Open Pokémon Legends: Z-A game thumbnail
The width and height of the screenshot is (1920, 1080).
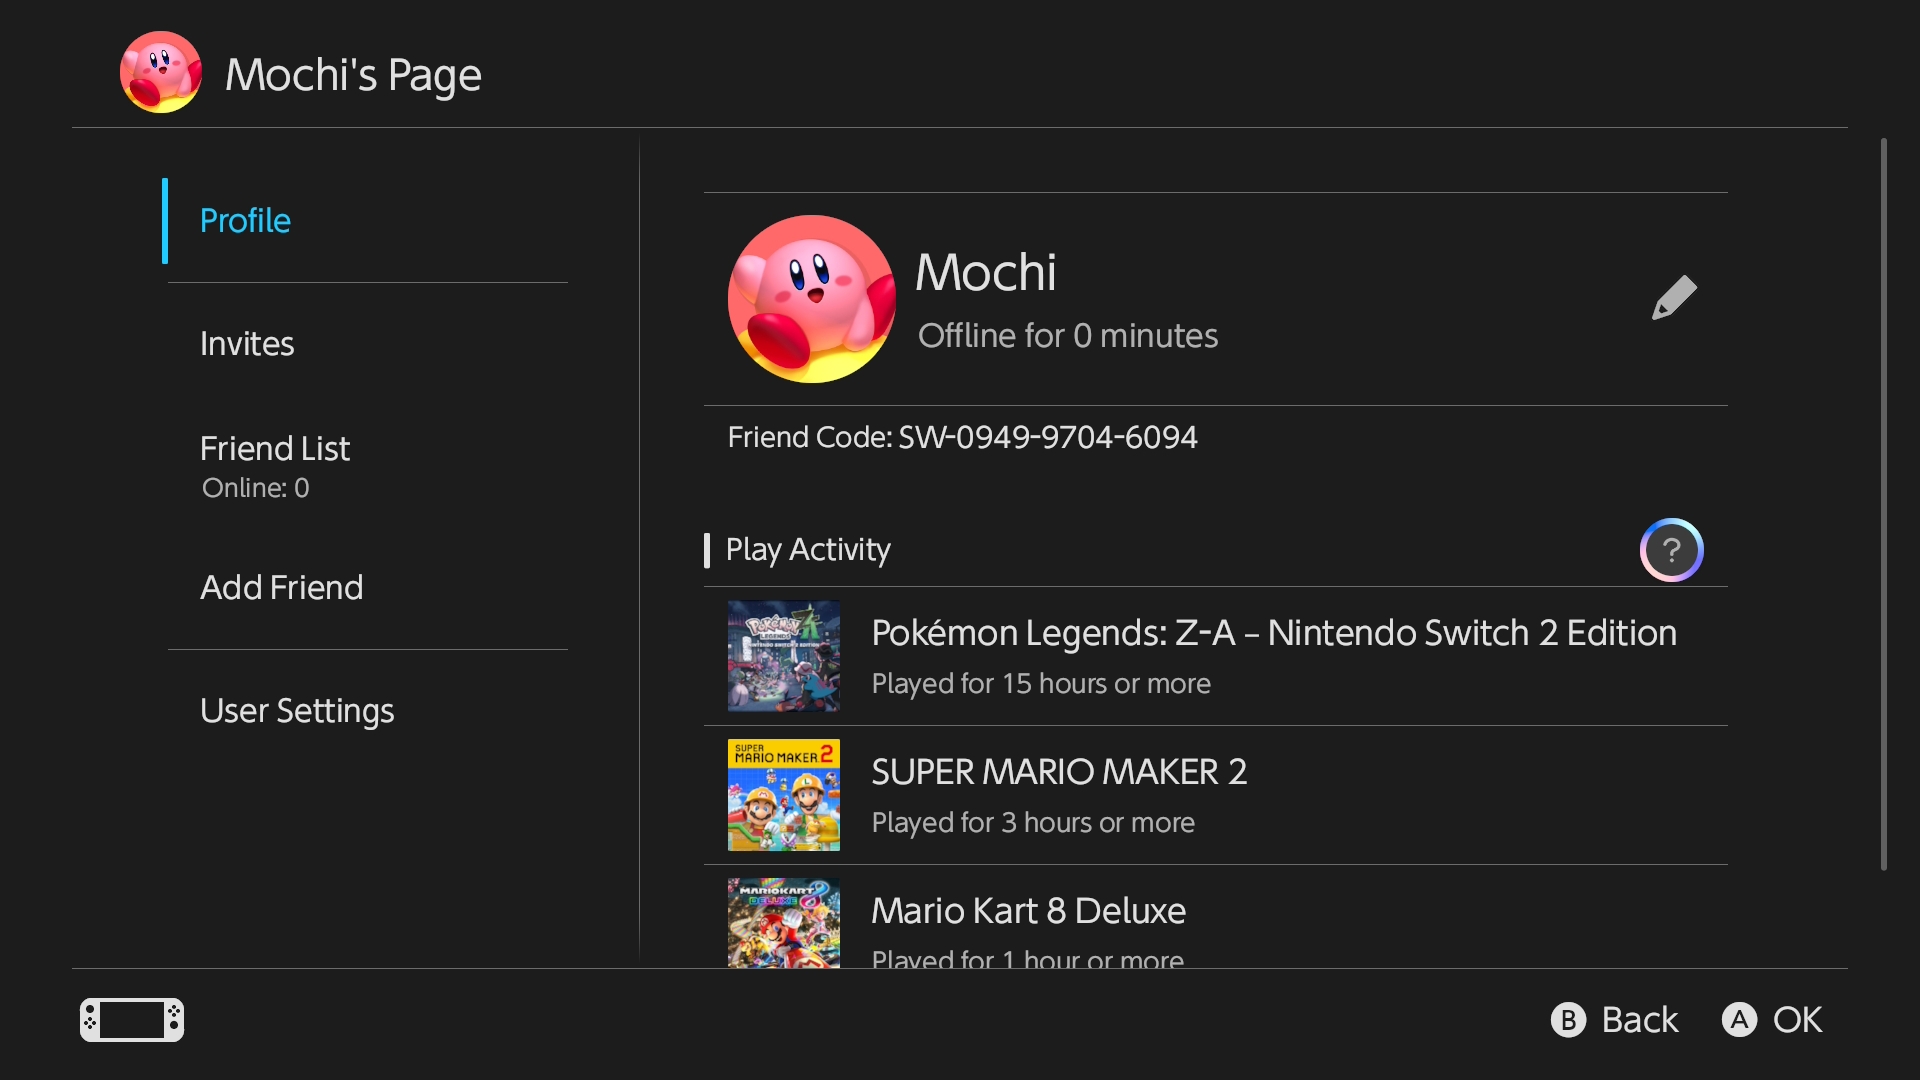(784, 656)
